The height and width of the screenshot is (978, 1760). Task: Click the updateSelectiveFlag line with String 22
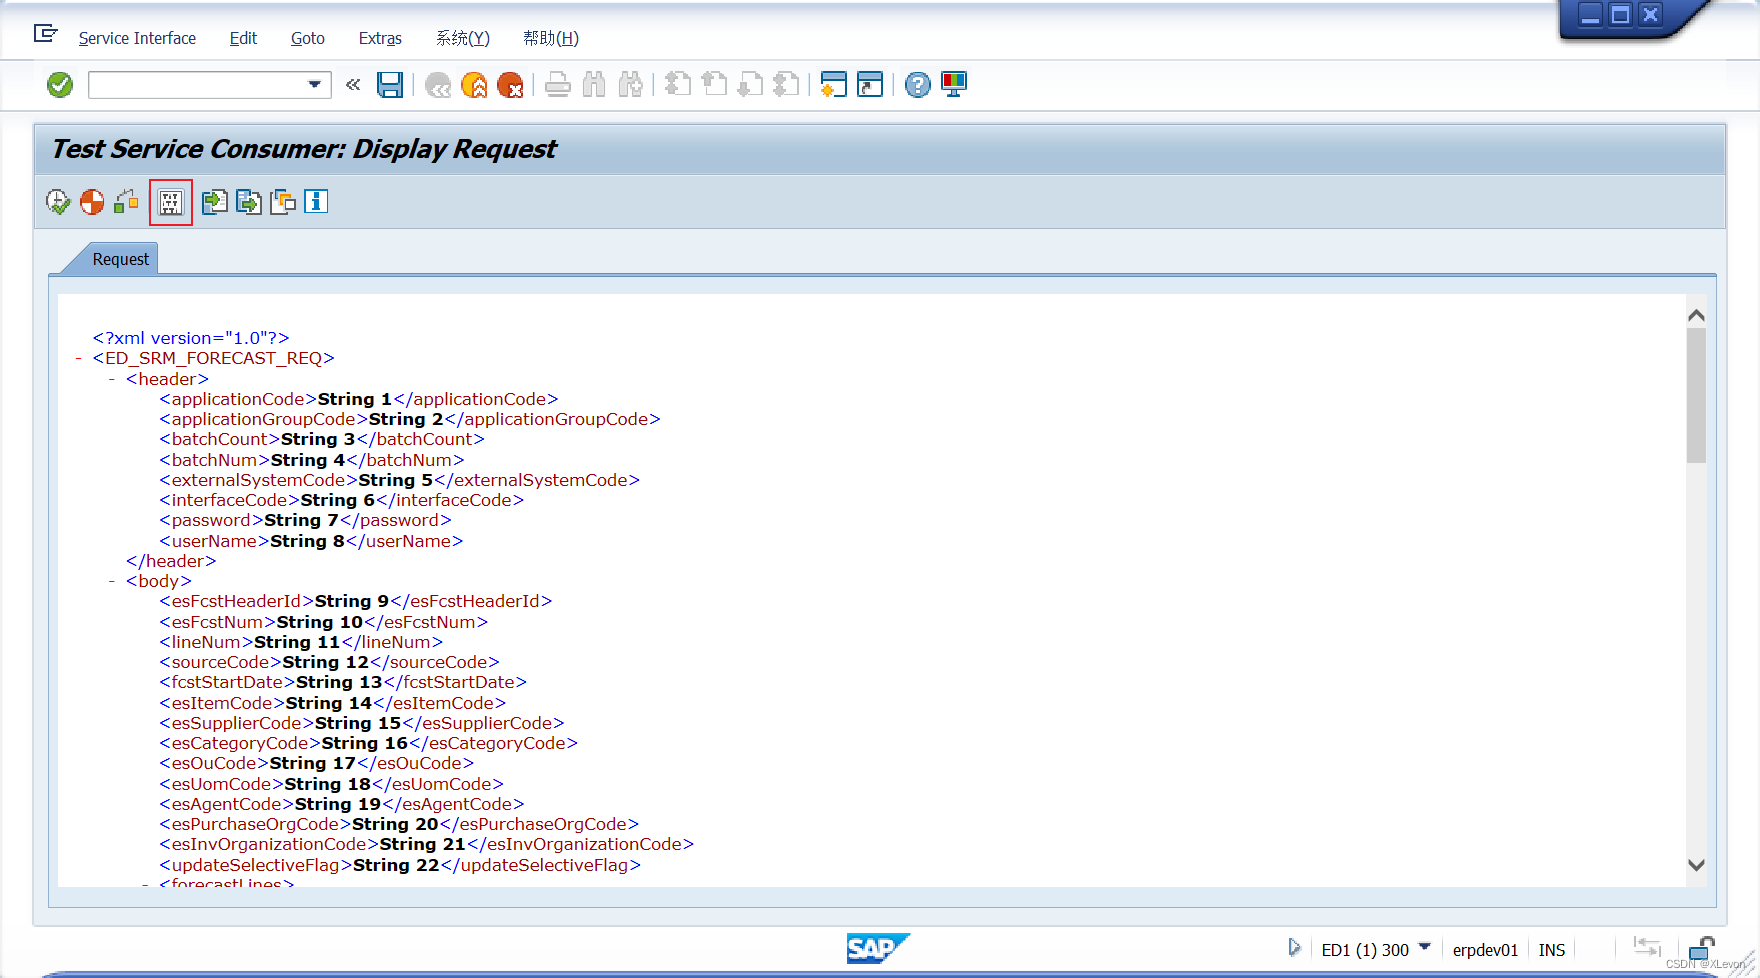(400, 865)
